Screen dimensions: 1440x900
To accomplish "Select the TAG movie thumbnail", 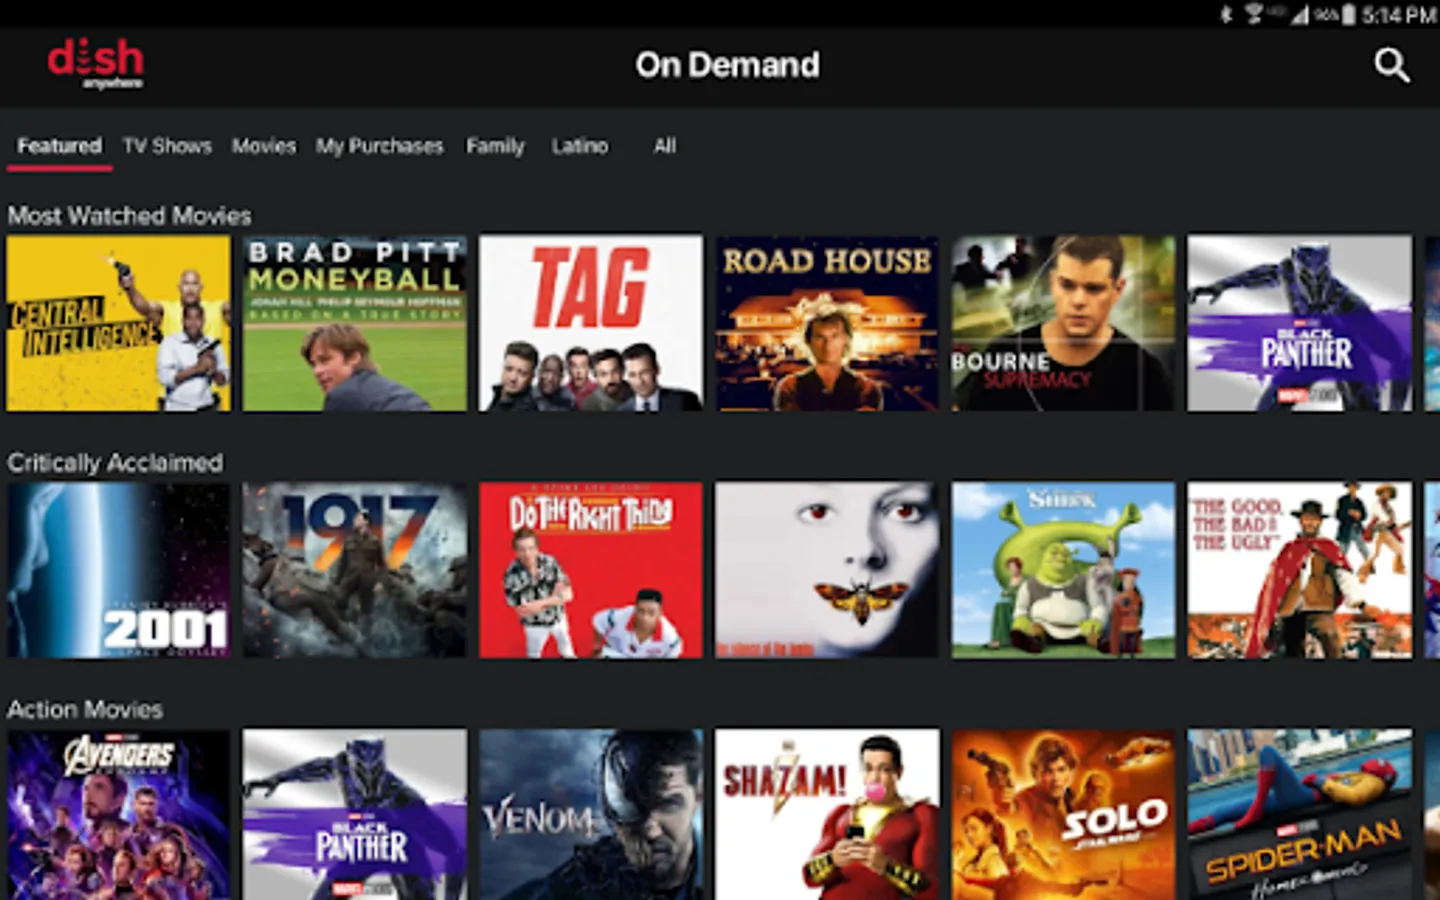I will point(591,323).
